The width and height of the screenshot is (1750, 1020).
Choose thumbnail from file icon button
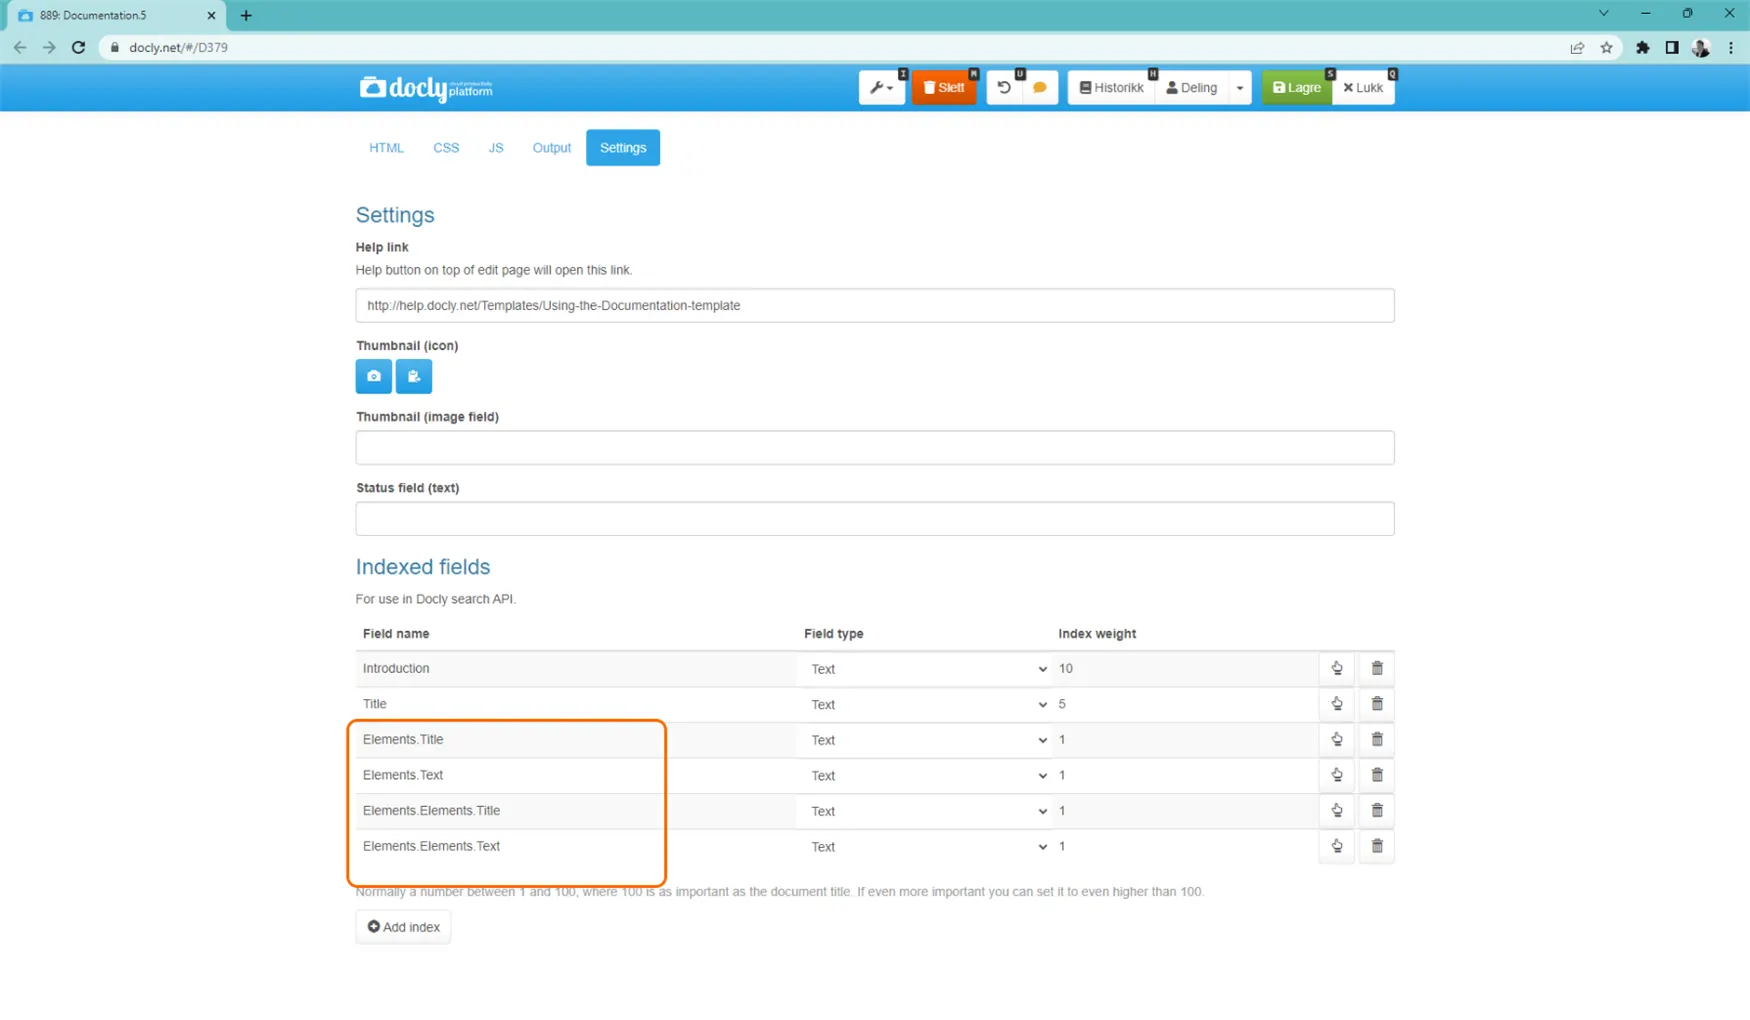coord(414,376)
